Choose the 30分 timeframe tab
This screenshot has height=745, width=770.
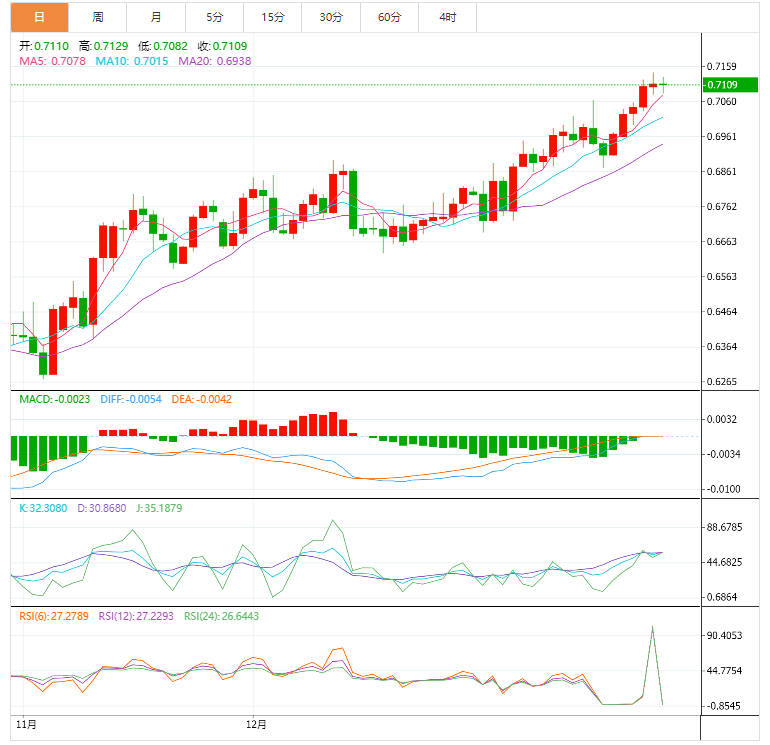tap(331, 17)
